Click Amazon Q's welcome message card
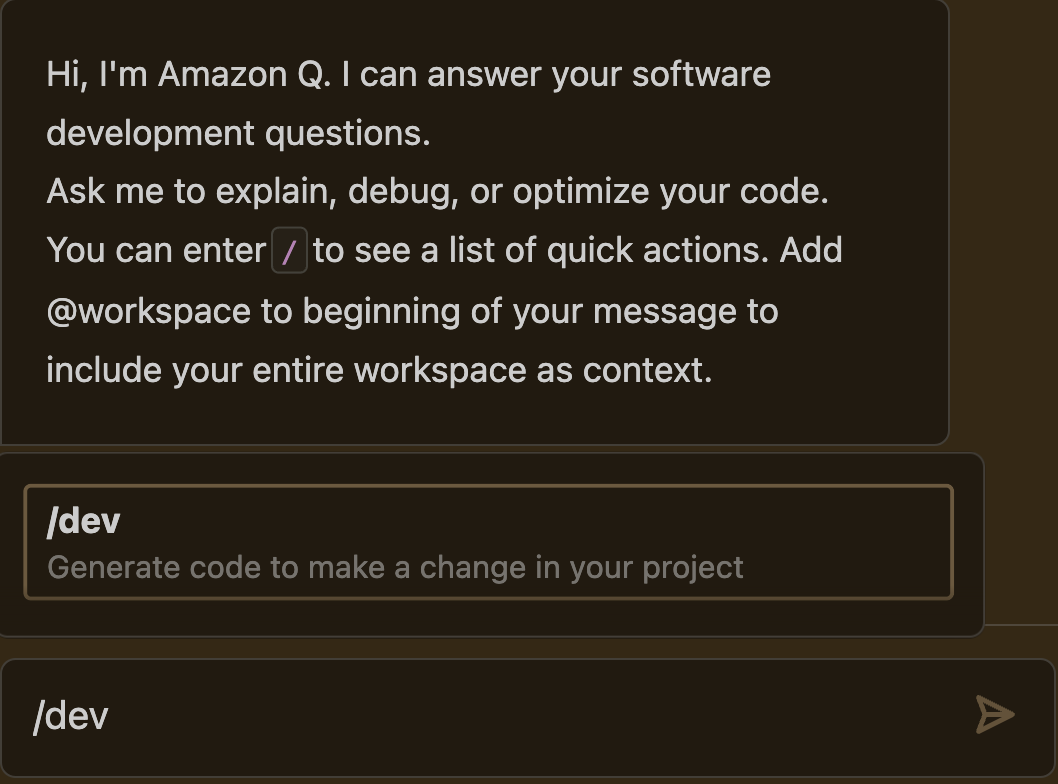This screenshot has height=784, width=1058. pyautogui.click(x=477, y=220)
